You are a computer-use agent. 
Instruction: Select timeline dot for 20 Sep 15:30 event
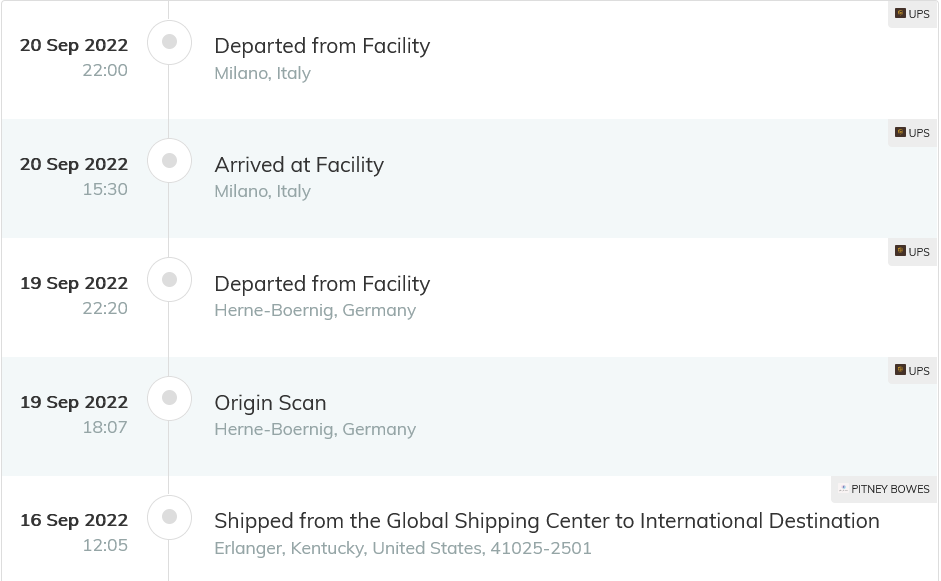point(169,161)
